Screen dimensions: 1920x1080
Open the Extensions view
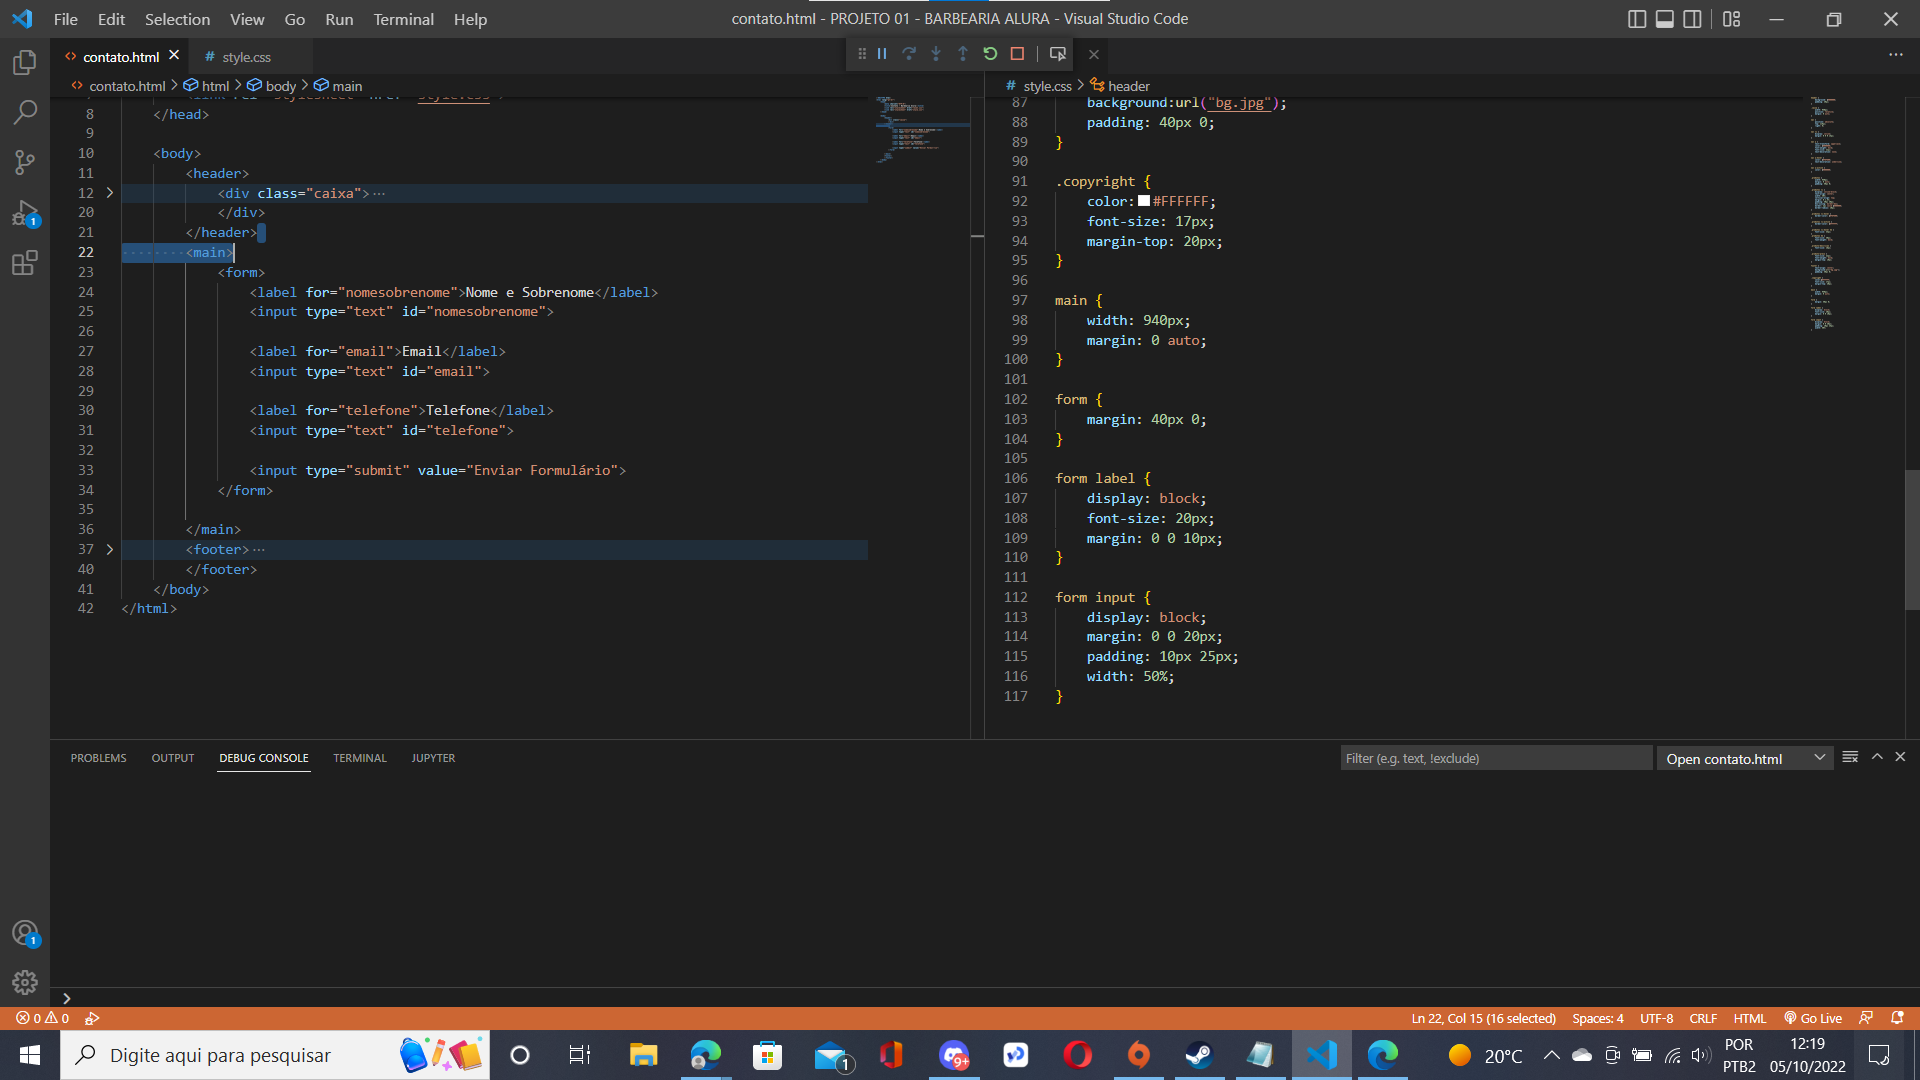pyautogui.click(x=25, y=263)
